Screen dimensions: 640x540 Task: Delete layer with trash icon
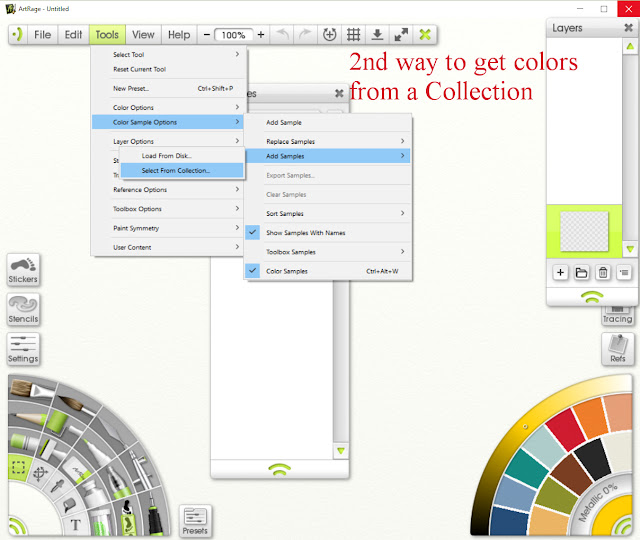pyautogui.click(x=603, y=272)
